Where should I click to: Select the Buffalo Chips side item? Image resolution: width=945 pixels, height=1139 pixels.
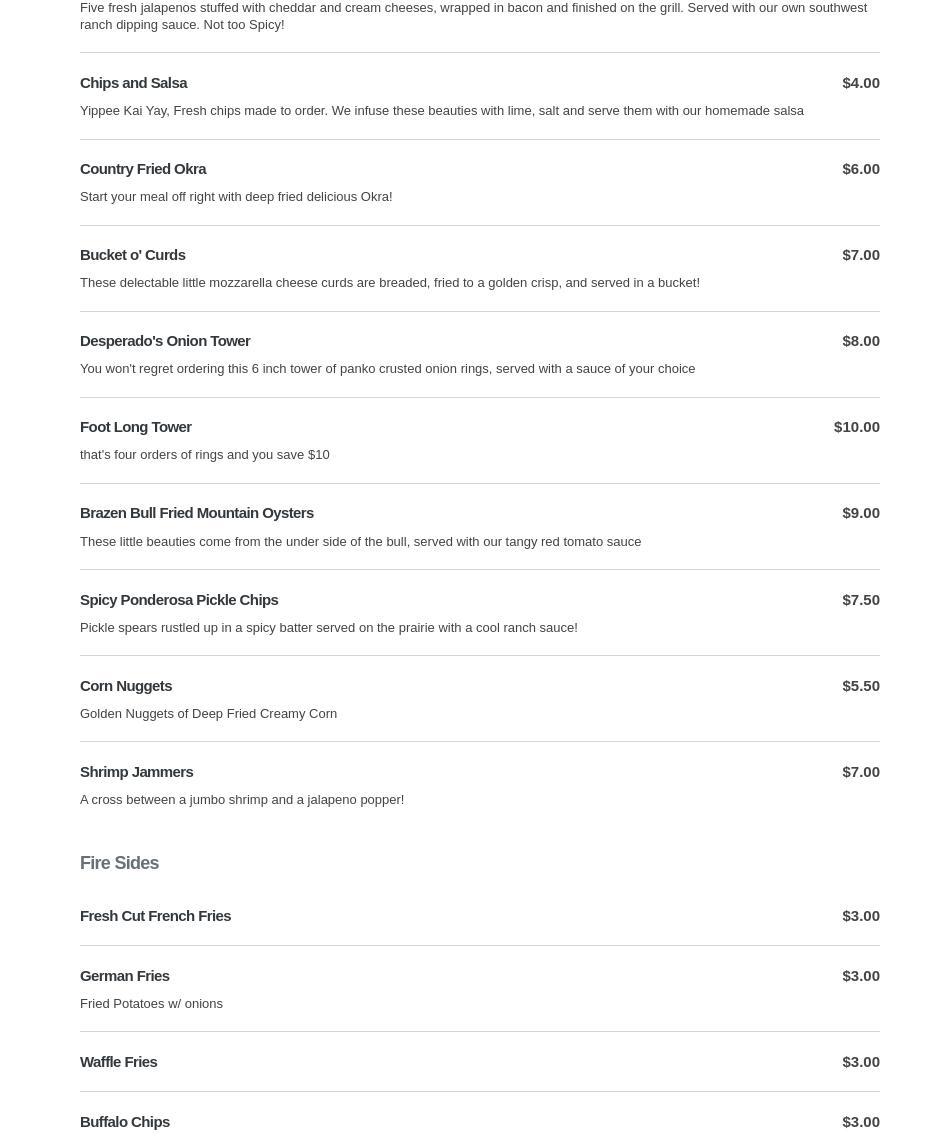pyautogui.click(x=125, y=1122)
